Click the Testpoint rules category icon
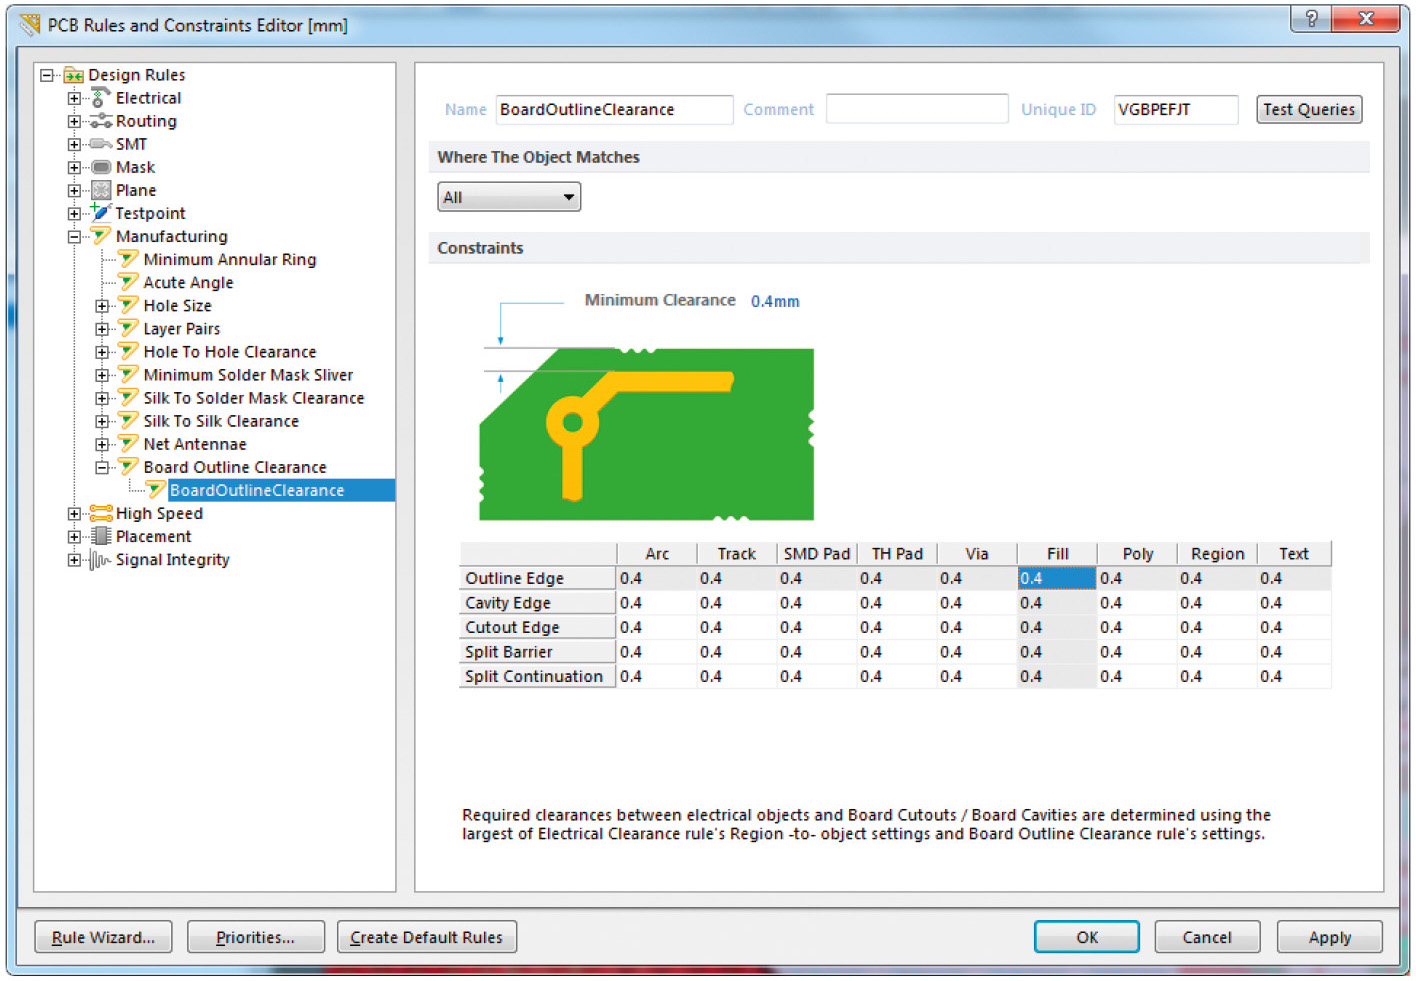 pos(100,213)
